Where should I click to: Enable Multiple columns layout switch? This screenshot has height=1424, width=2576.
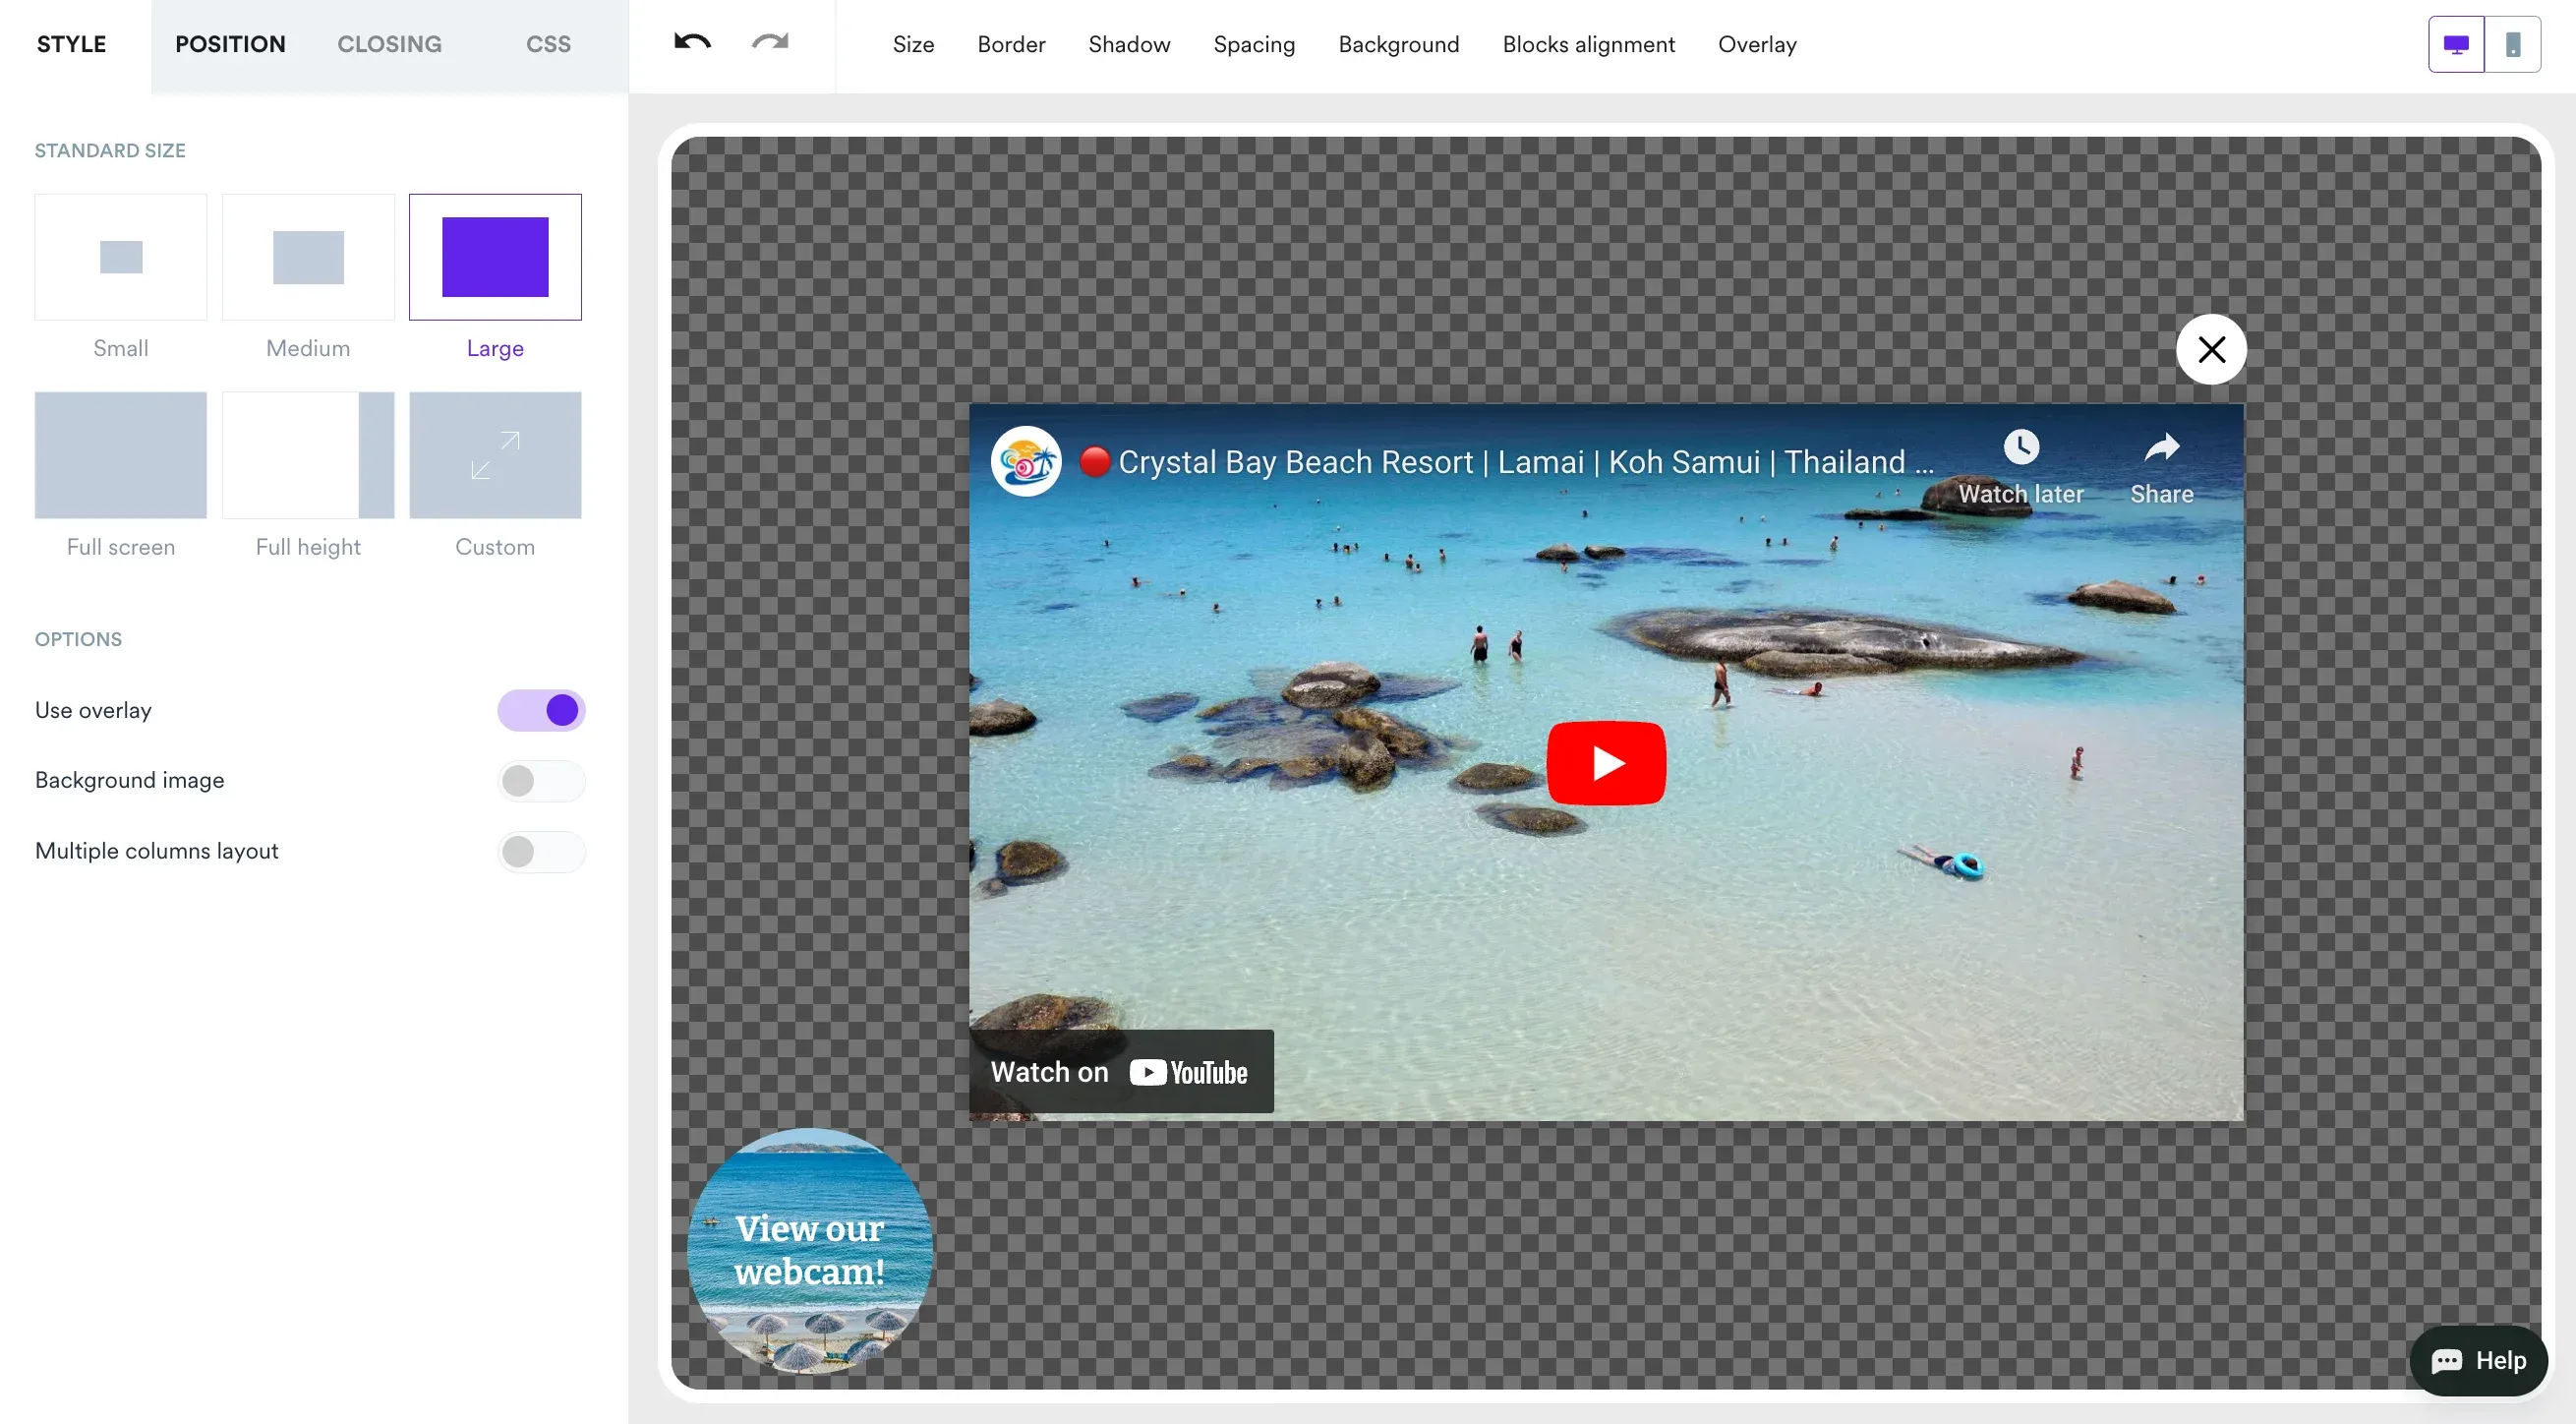pos(541,852)
